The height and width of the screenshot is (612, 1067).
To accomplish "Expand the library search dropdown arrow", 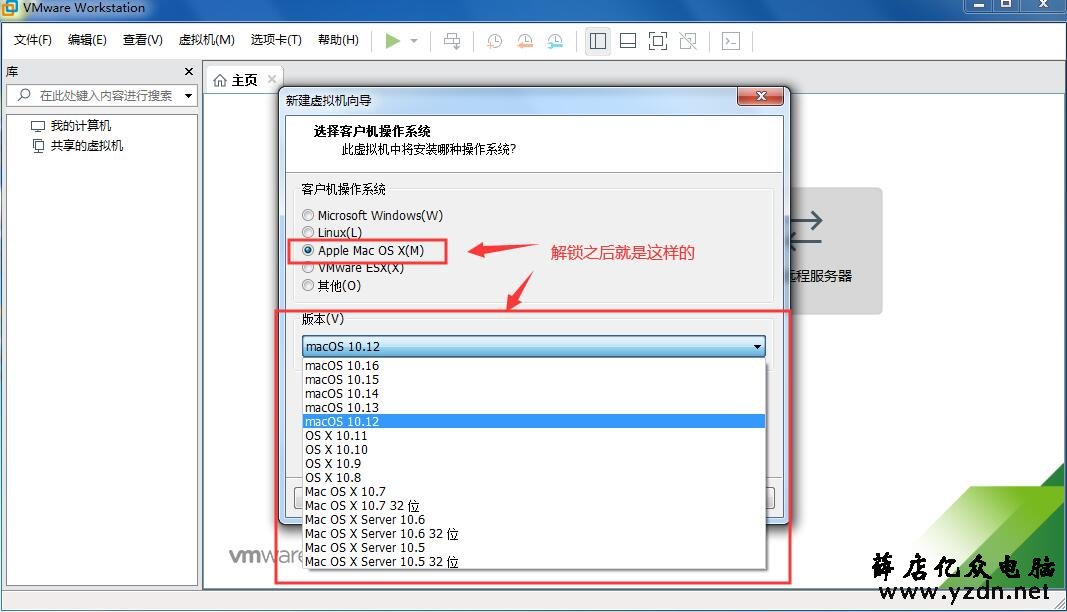I will 188,95.
